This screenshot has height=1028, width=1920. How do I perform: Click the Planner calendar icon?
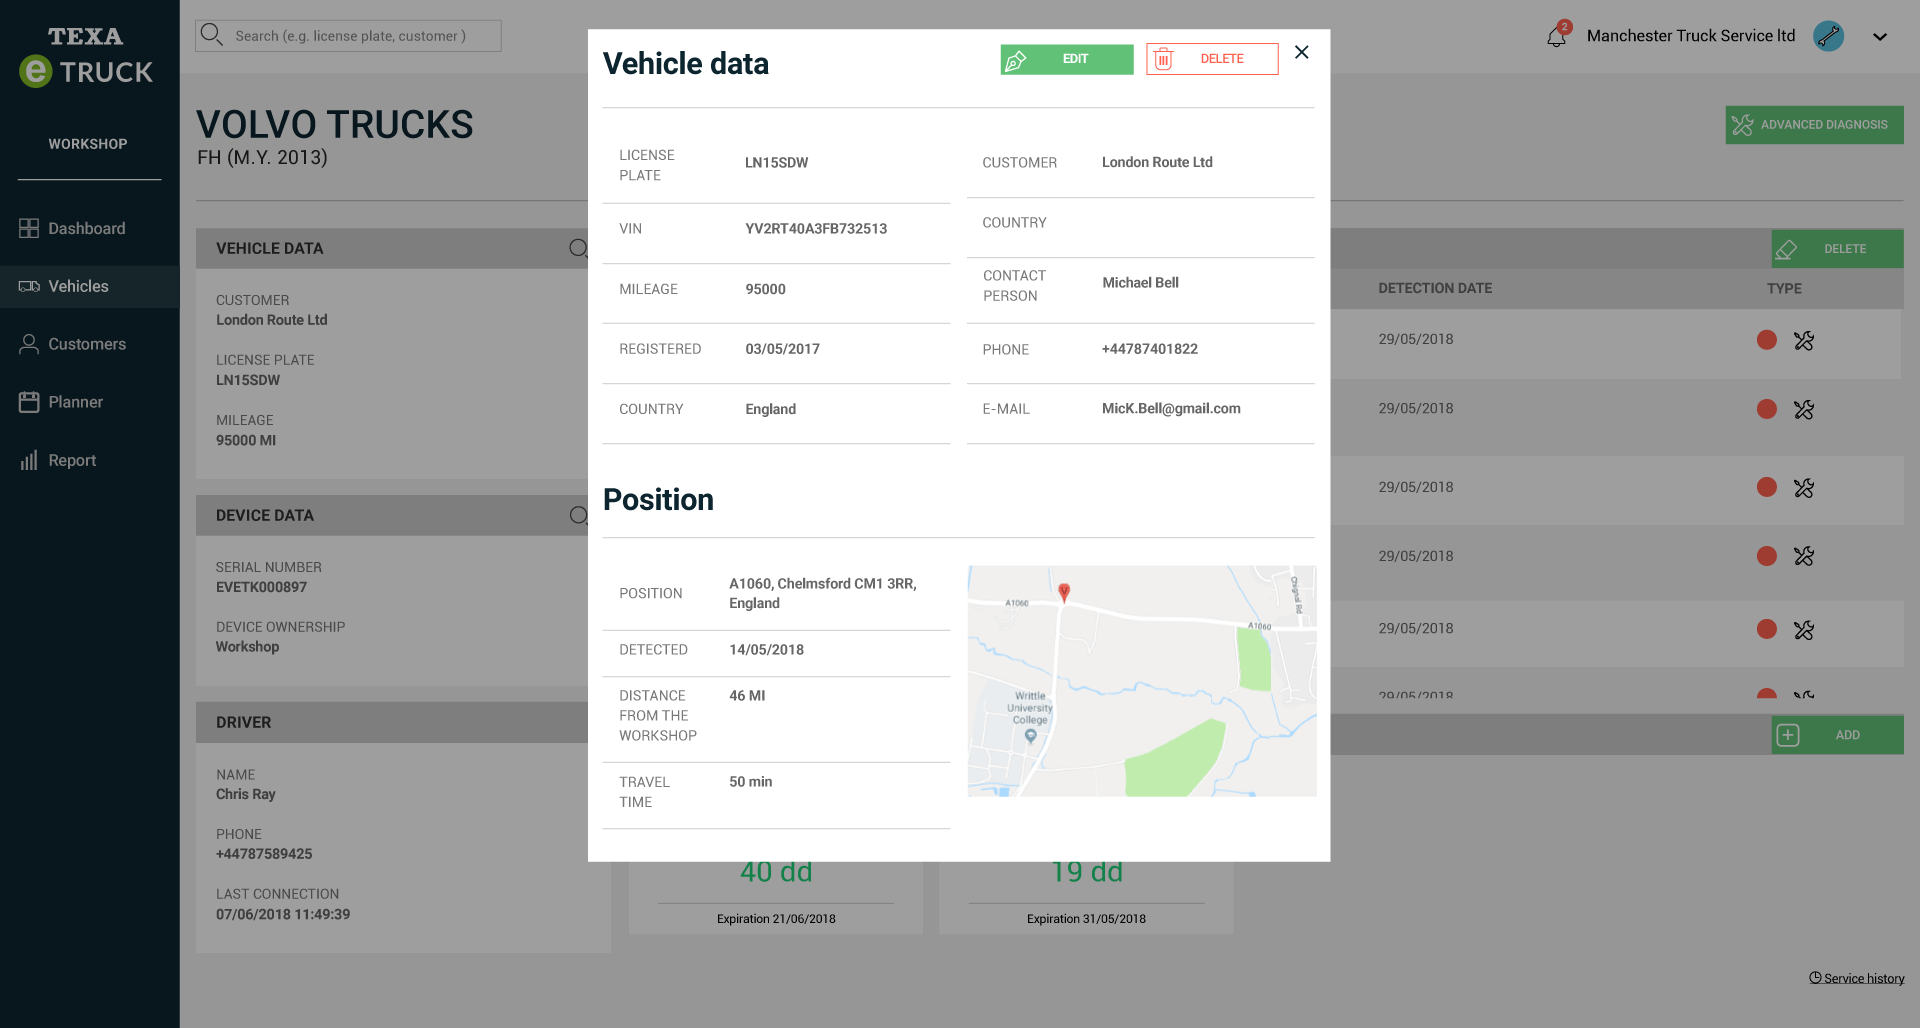pyautogui.click(x=29, y=402)
